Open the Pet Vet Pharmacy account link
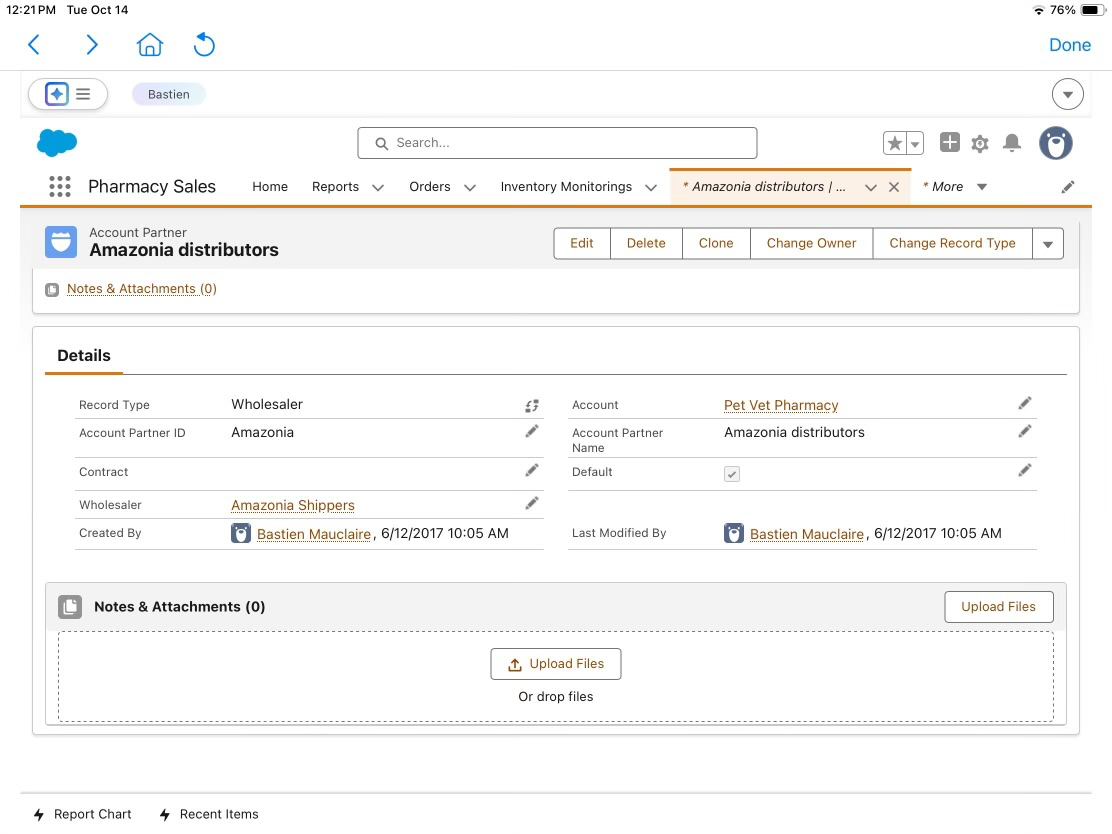The width and height of the screenshot is (1112, 834). tap(781, 405)
